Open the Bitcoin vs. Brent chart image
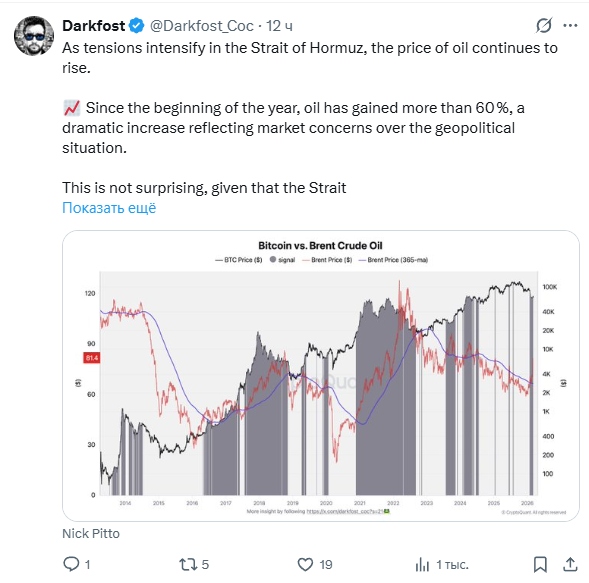 (x=321, y=376)
